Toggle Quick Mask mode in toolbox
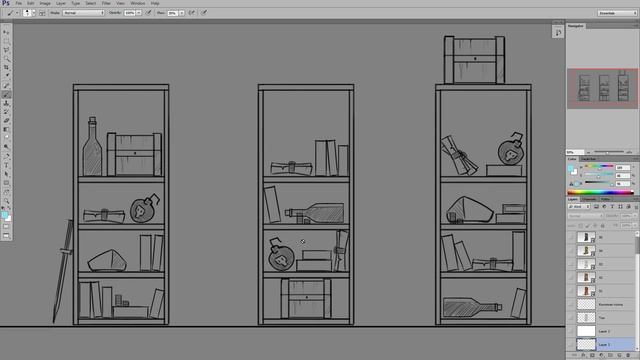Screen dimensions: 640x360 6,227
